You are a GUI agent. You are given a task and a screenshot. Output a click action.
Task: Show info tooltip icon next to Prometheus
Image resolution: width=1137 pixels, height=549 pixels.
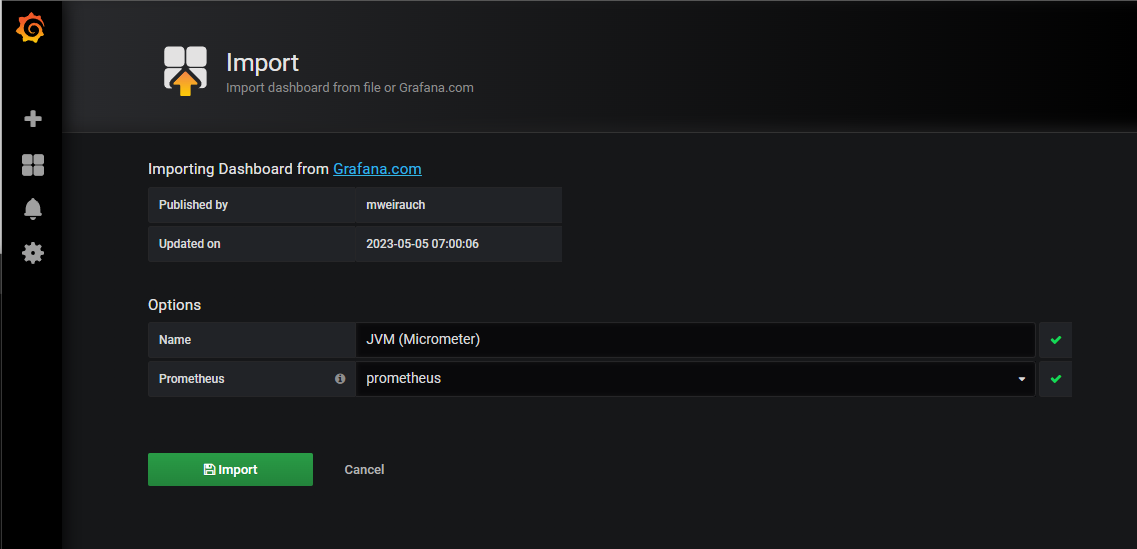[x=340, y=379]
